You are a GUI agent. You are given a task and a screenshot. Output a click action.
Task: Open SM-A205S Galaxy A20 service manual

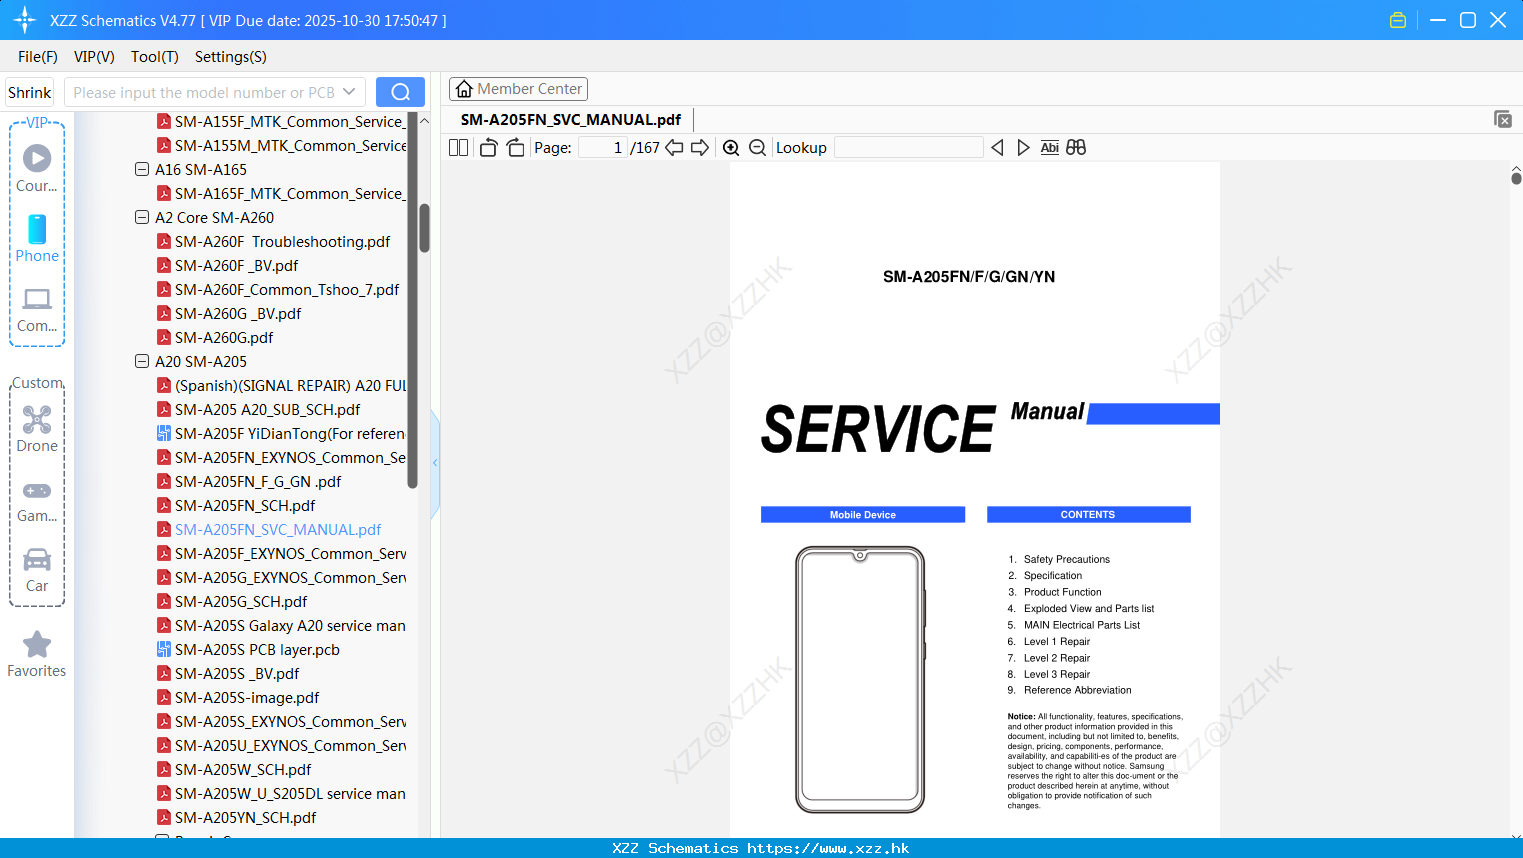[290, 625]
